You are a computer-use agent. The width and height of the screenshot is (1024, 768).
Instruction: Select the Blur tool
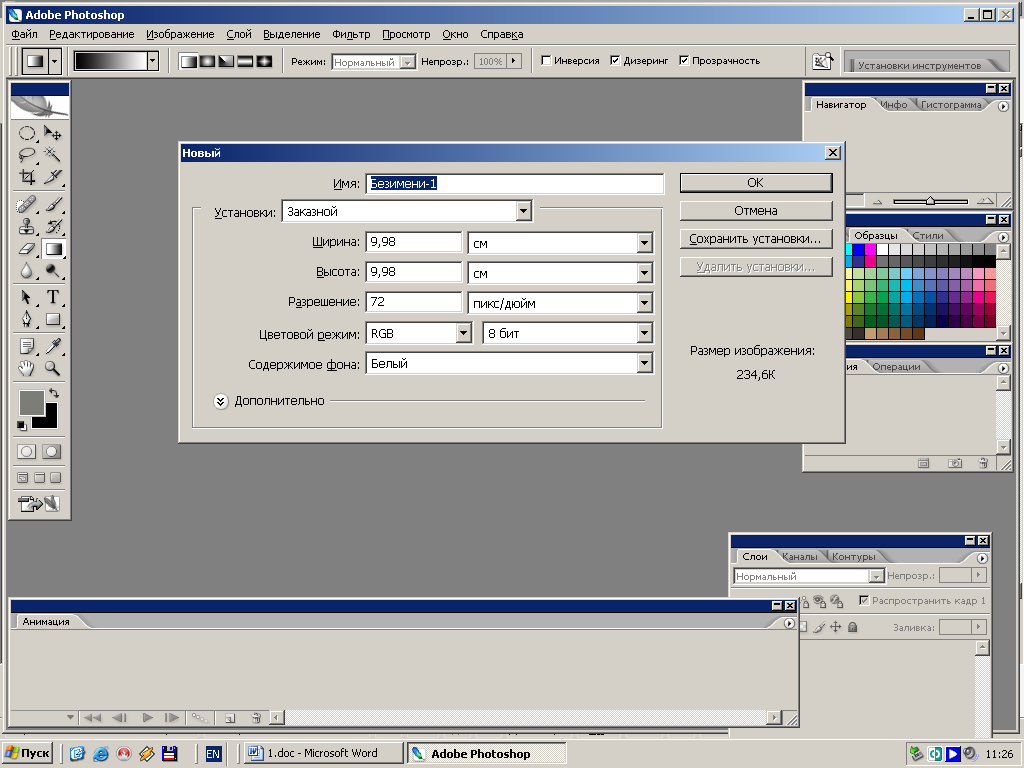pos(26,270)
